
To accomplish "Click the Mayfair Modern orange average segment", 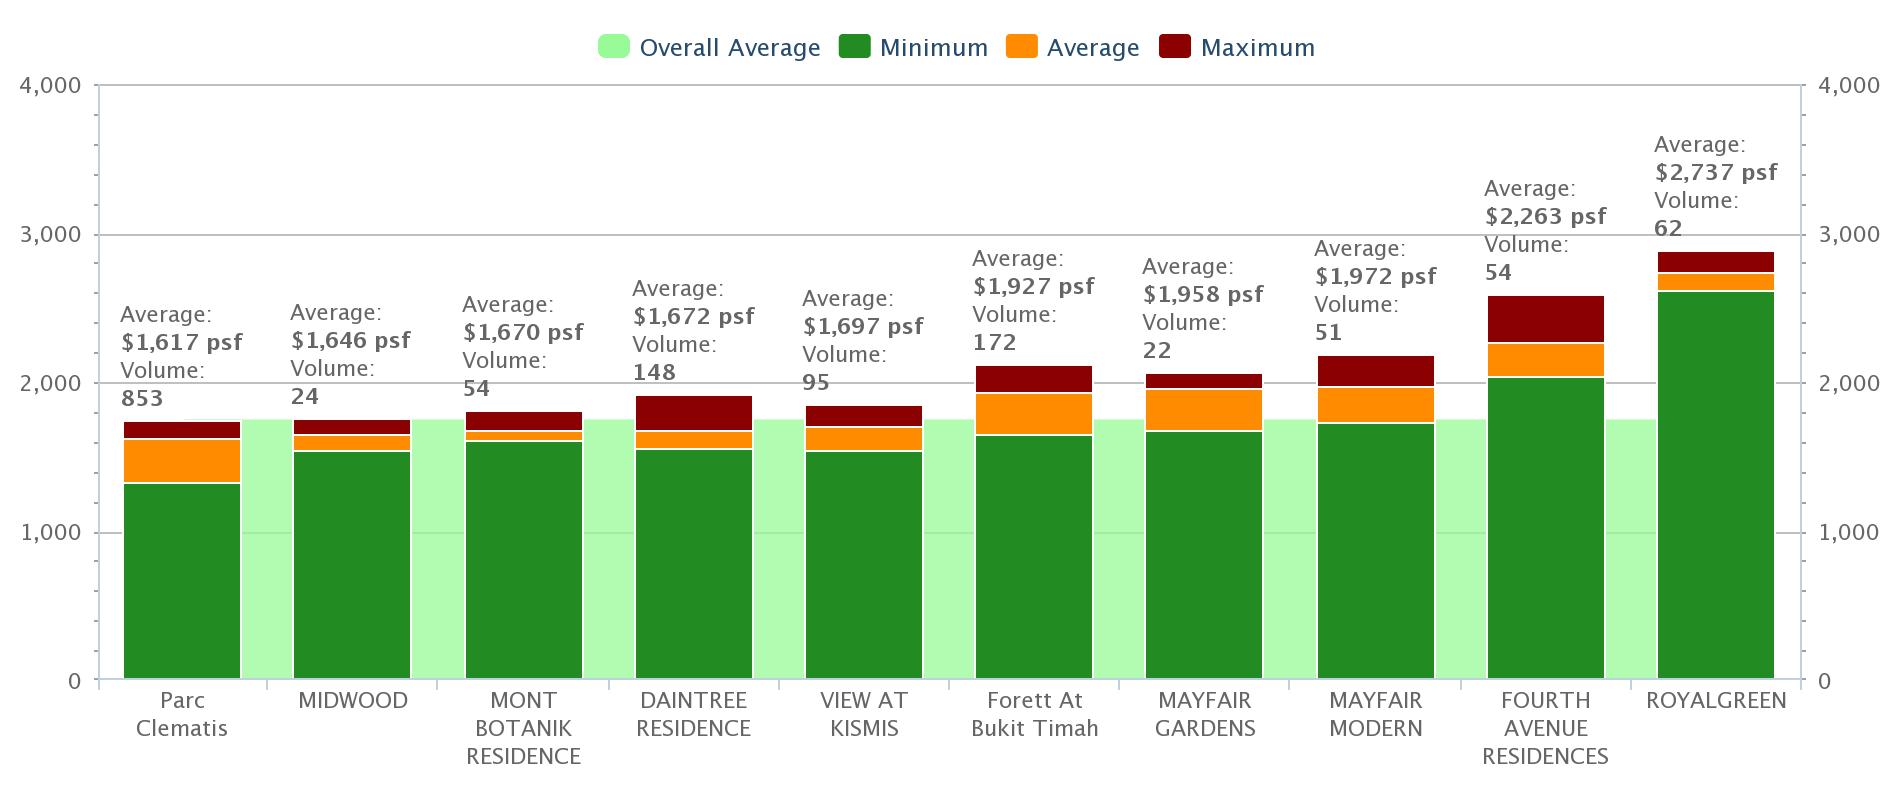I will (x=1376, y=405).
